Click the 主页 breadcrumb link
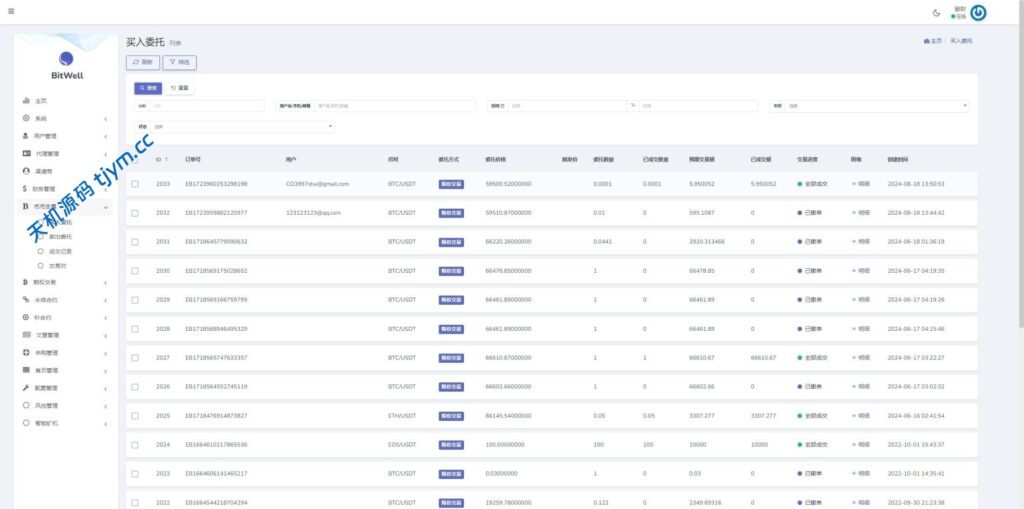The width and height of the screenshot is (1024, 509). 933,41
